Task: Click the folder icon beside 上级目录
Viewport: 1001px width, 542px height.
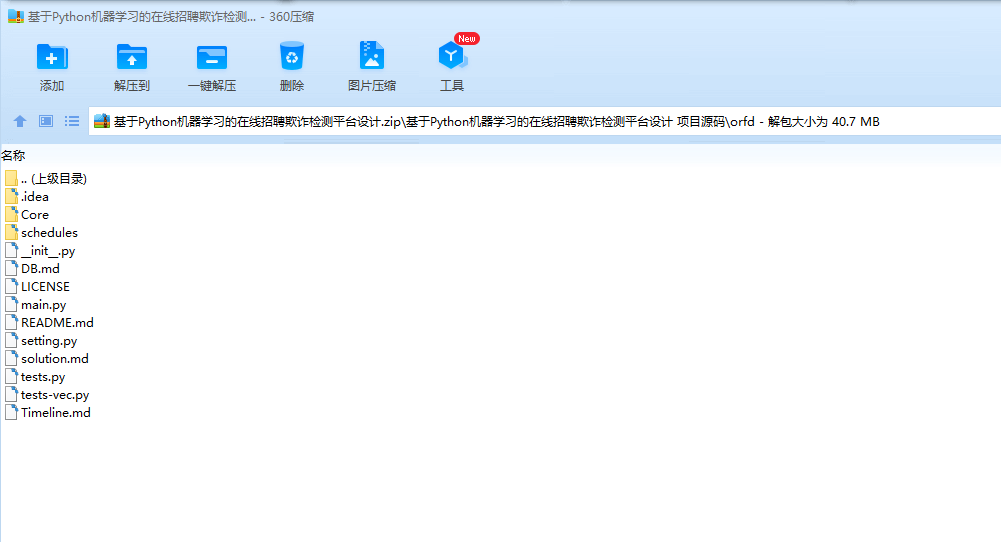Action: pos(11,178)
